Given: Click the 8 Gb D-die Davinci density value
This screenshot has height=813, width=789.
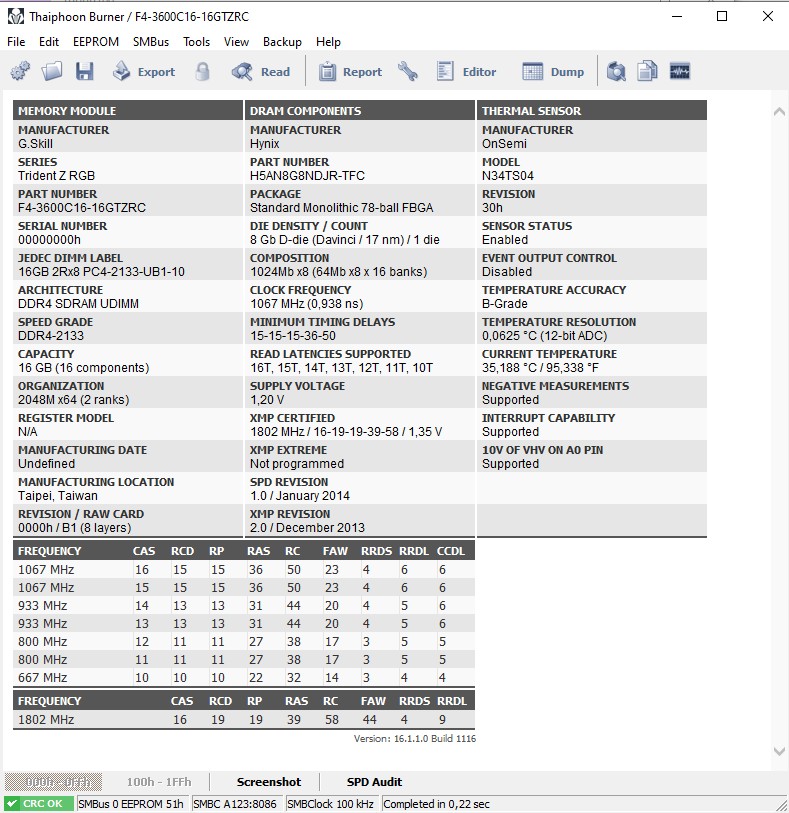Looking at the screenshot, I should (x=345, y=240).
